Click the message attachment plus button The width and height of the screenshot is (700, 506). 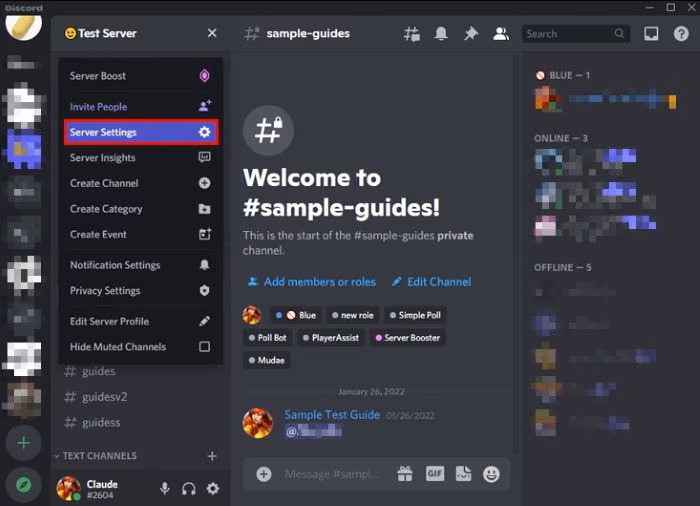pos(264,474)
